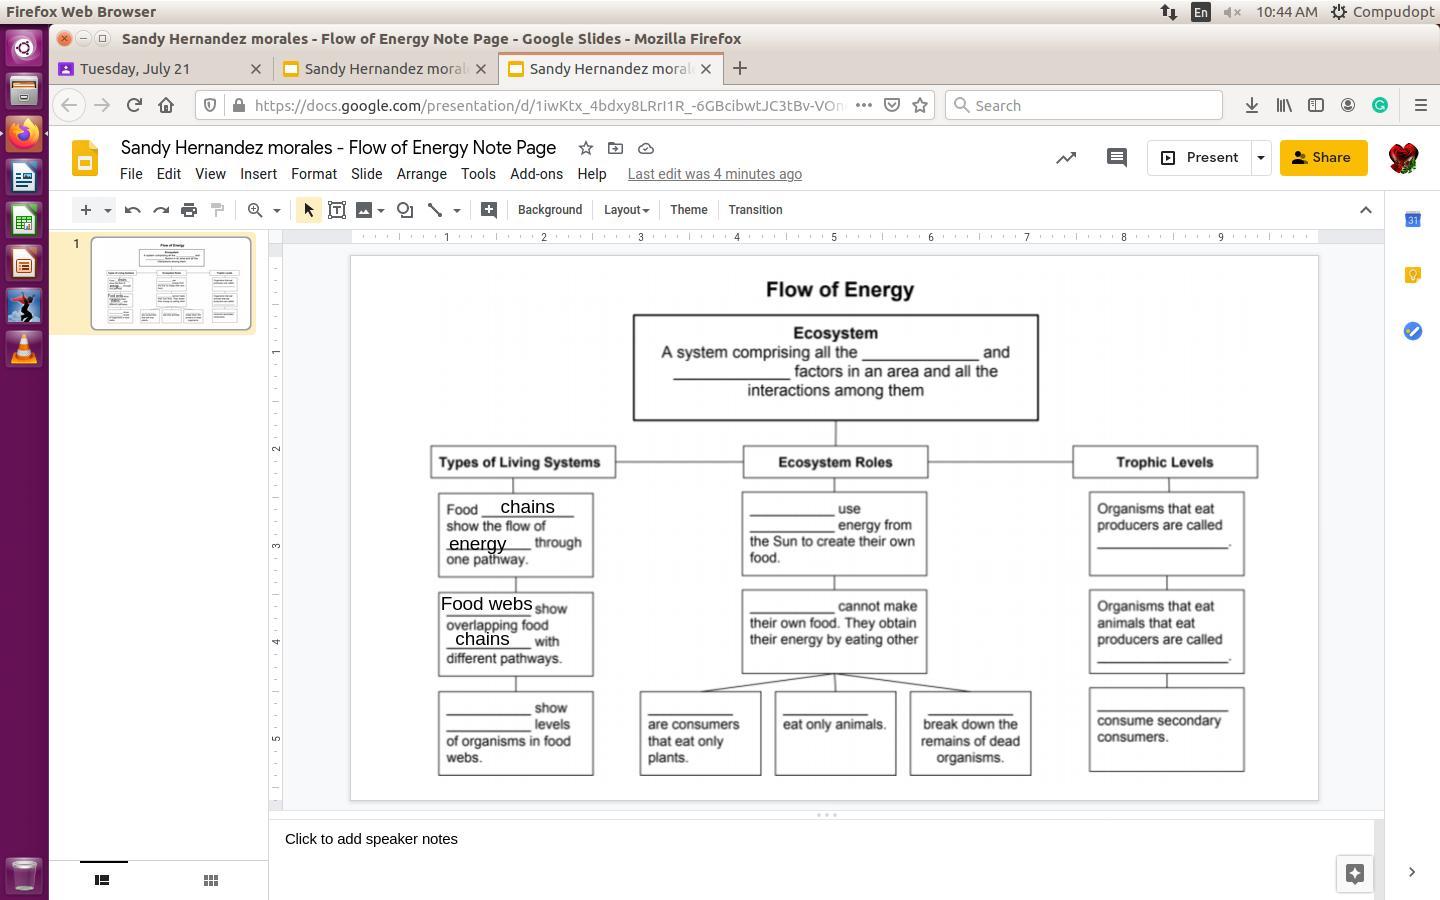Open the Present options dropdown arrow

[x=1260, y=158]
